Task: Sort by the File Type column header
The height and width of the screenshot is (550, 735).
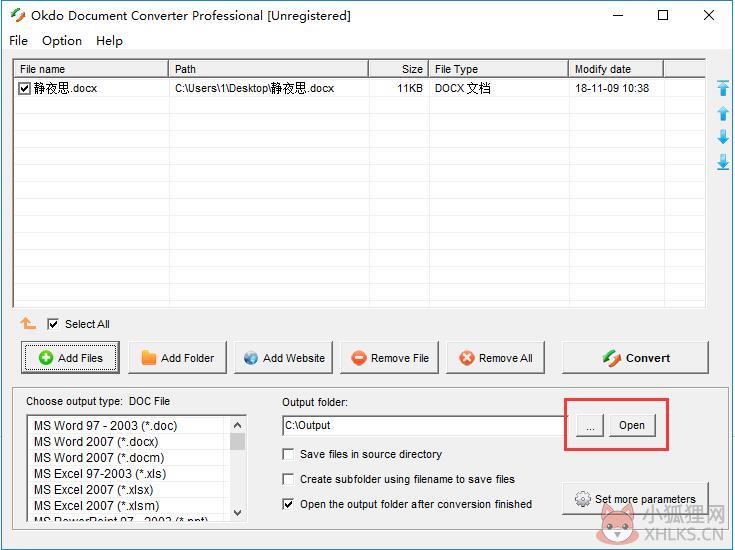Action: pyautogui.click(x=498, y=69)
